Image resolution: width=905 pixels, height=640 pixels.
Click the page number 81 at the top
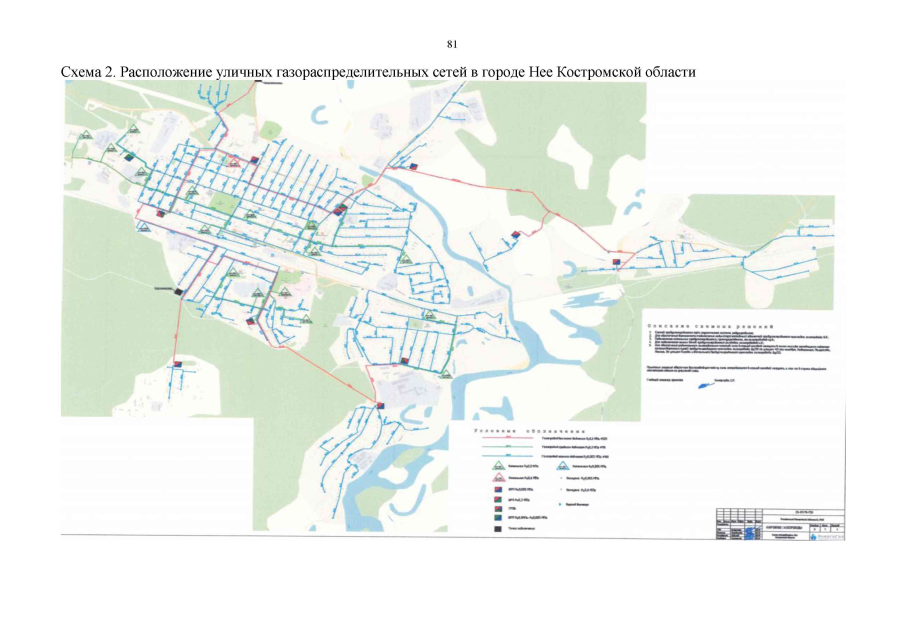pyautogui.click(x=452, y=44)
